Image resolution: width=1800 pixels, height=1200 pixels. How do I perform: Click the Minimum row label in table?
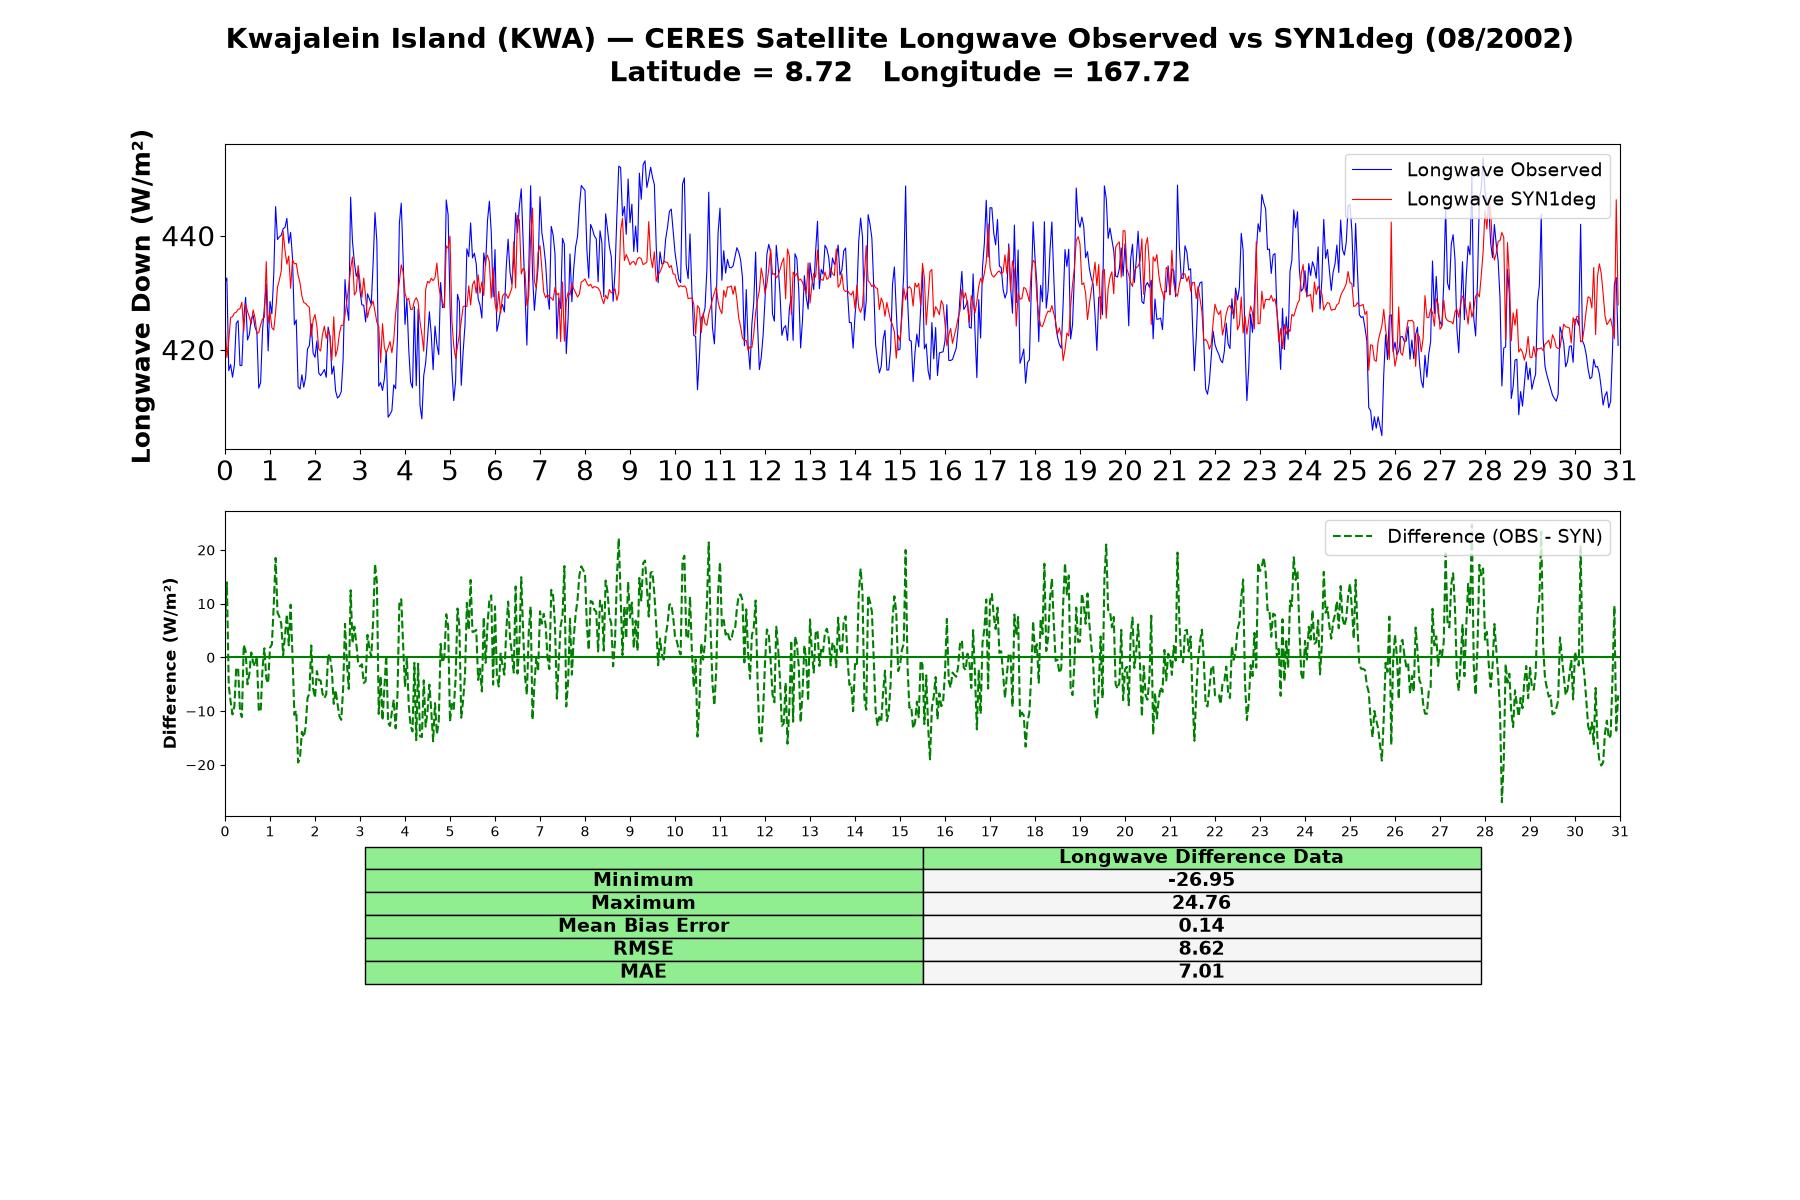tap(643, 880)
